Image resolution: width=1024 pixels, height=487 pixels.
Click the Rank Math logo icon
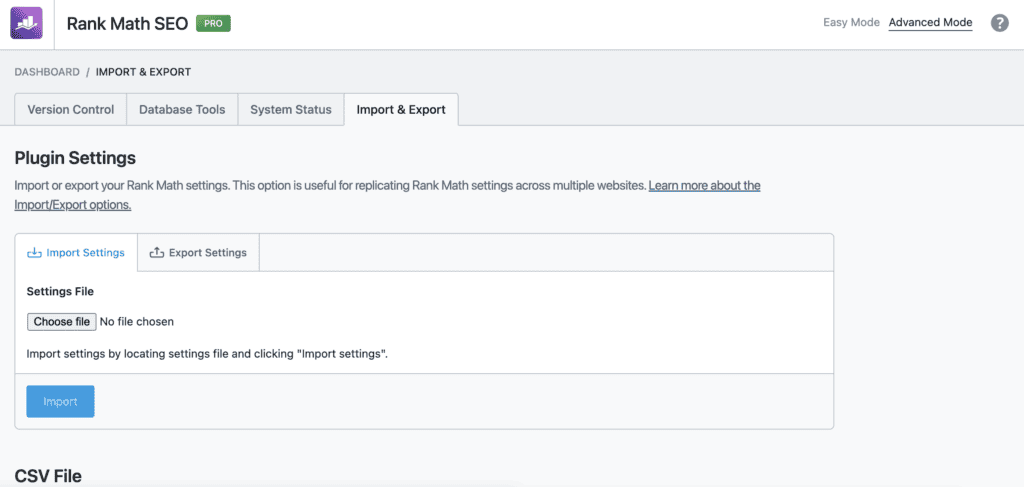click(27, 24)
